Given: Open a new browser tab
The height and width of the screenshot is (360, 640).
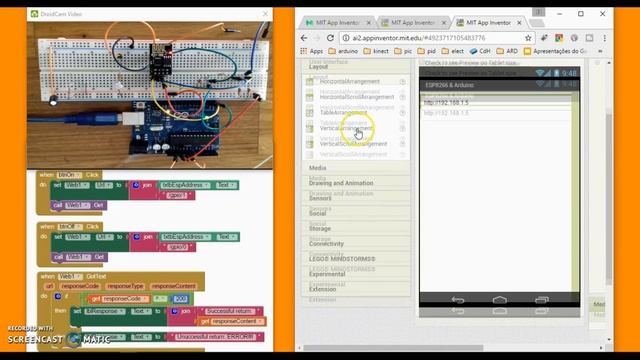Looking at the screenshot, I should (537, 23).
